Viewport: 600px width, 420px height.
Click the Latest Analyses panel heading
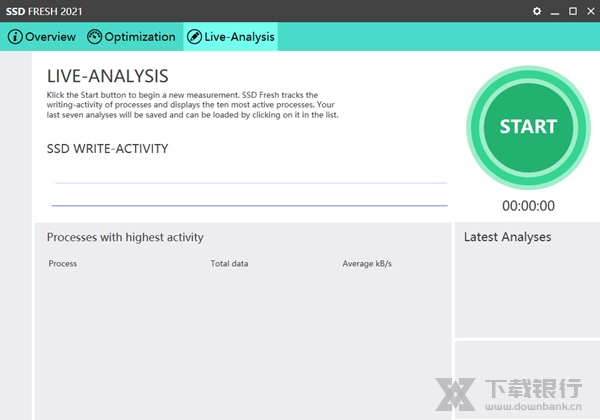point(507,237)
